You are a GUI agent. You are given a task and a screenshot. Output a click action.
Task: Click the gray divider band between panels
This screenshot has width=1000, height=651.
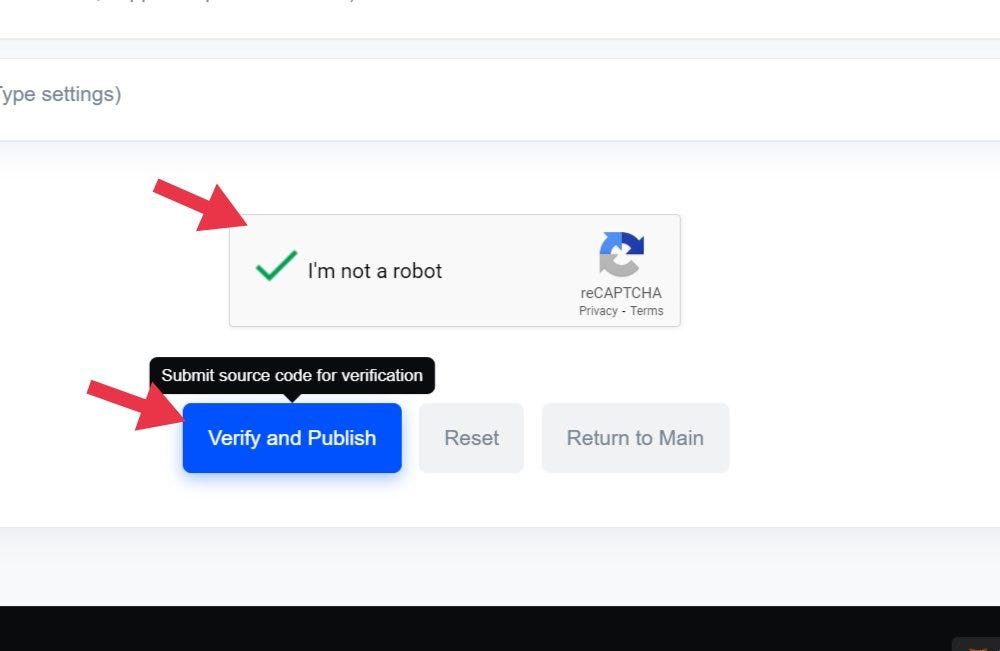point(500,49)
